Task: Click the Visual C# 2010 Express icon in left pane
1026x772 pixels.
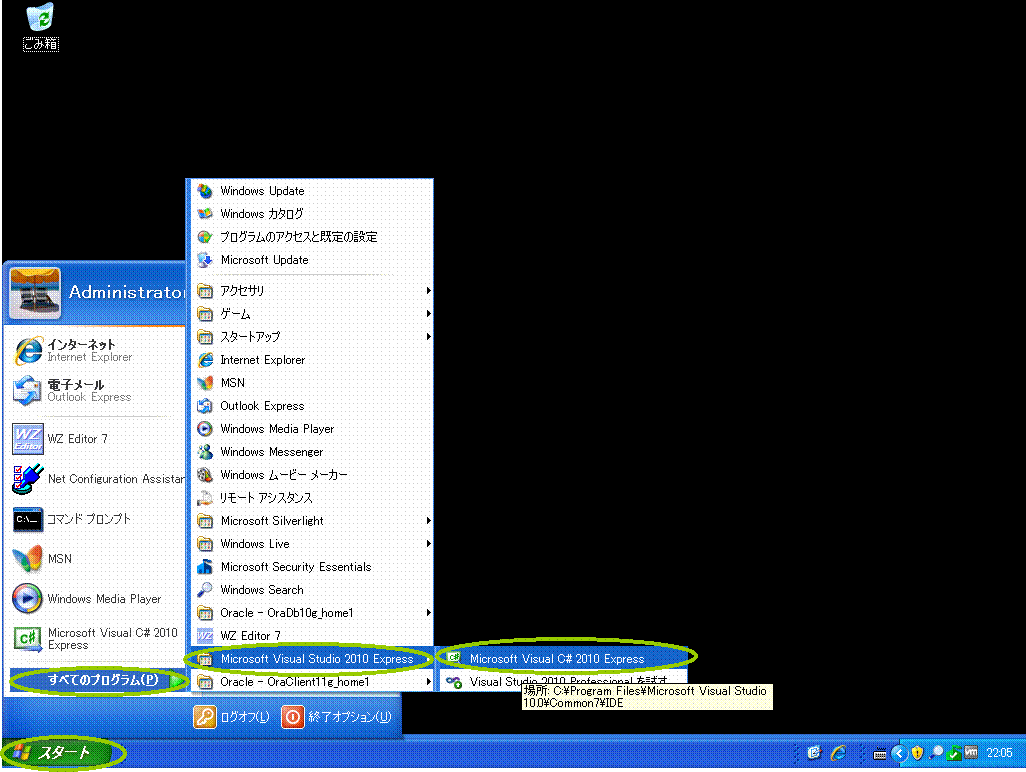Action: click(28, 639)
